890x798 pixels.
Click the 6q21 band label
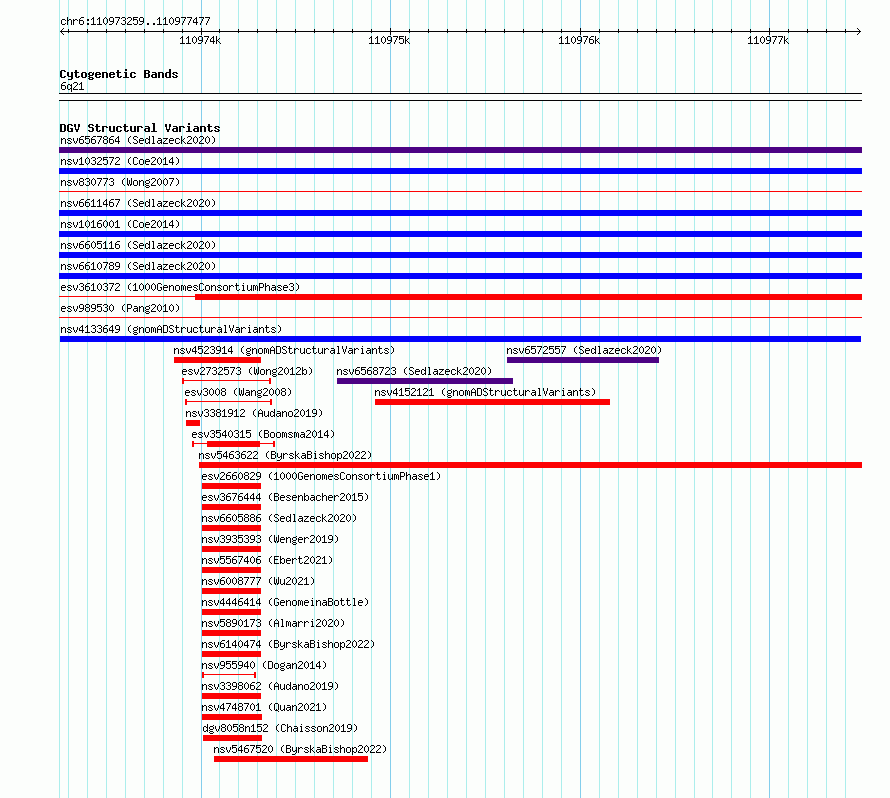pos(72,86)
